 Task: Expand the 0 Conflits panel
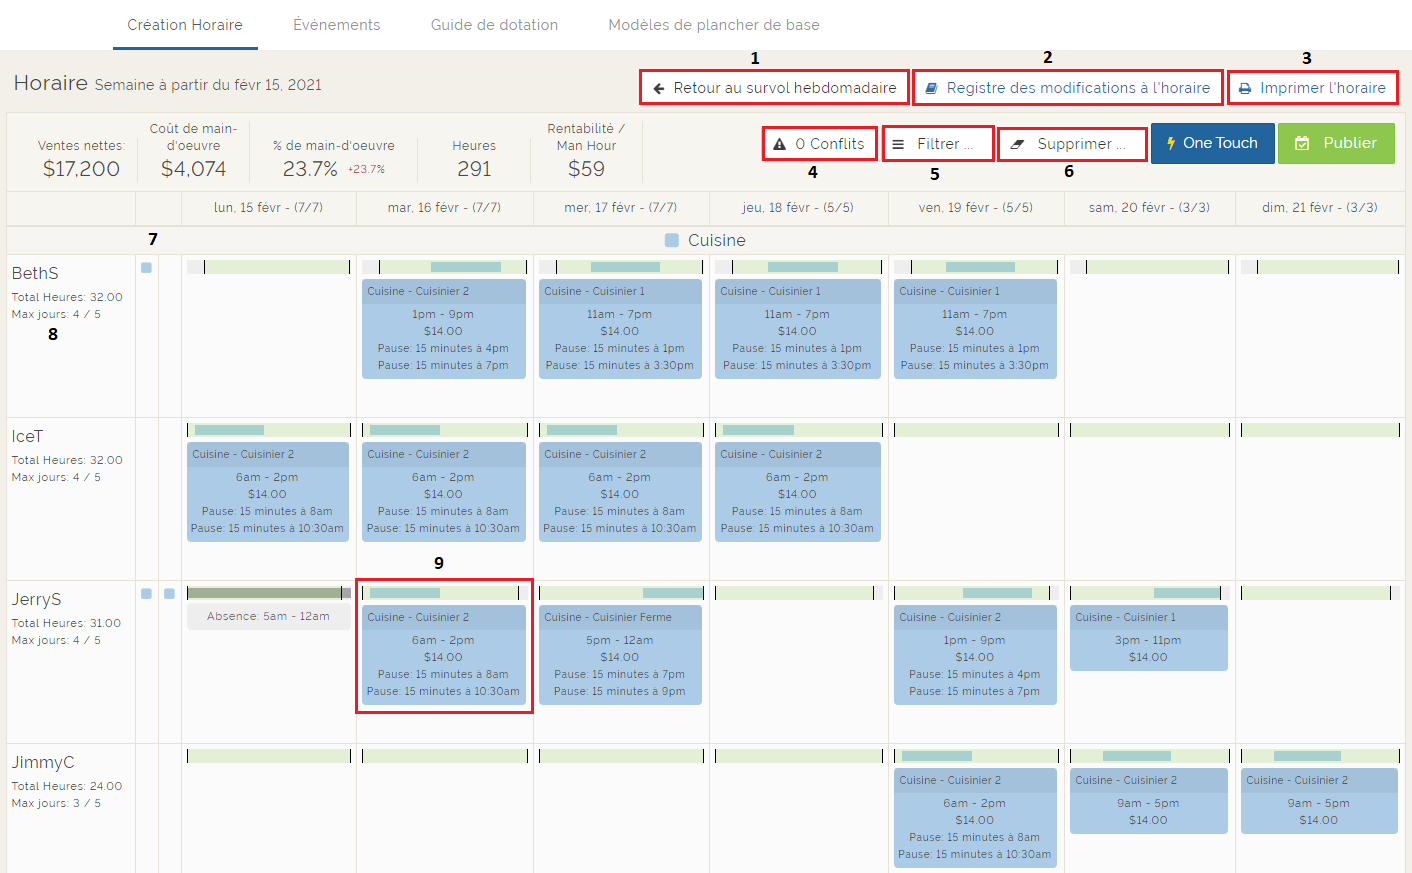[x=819, y=143]
